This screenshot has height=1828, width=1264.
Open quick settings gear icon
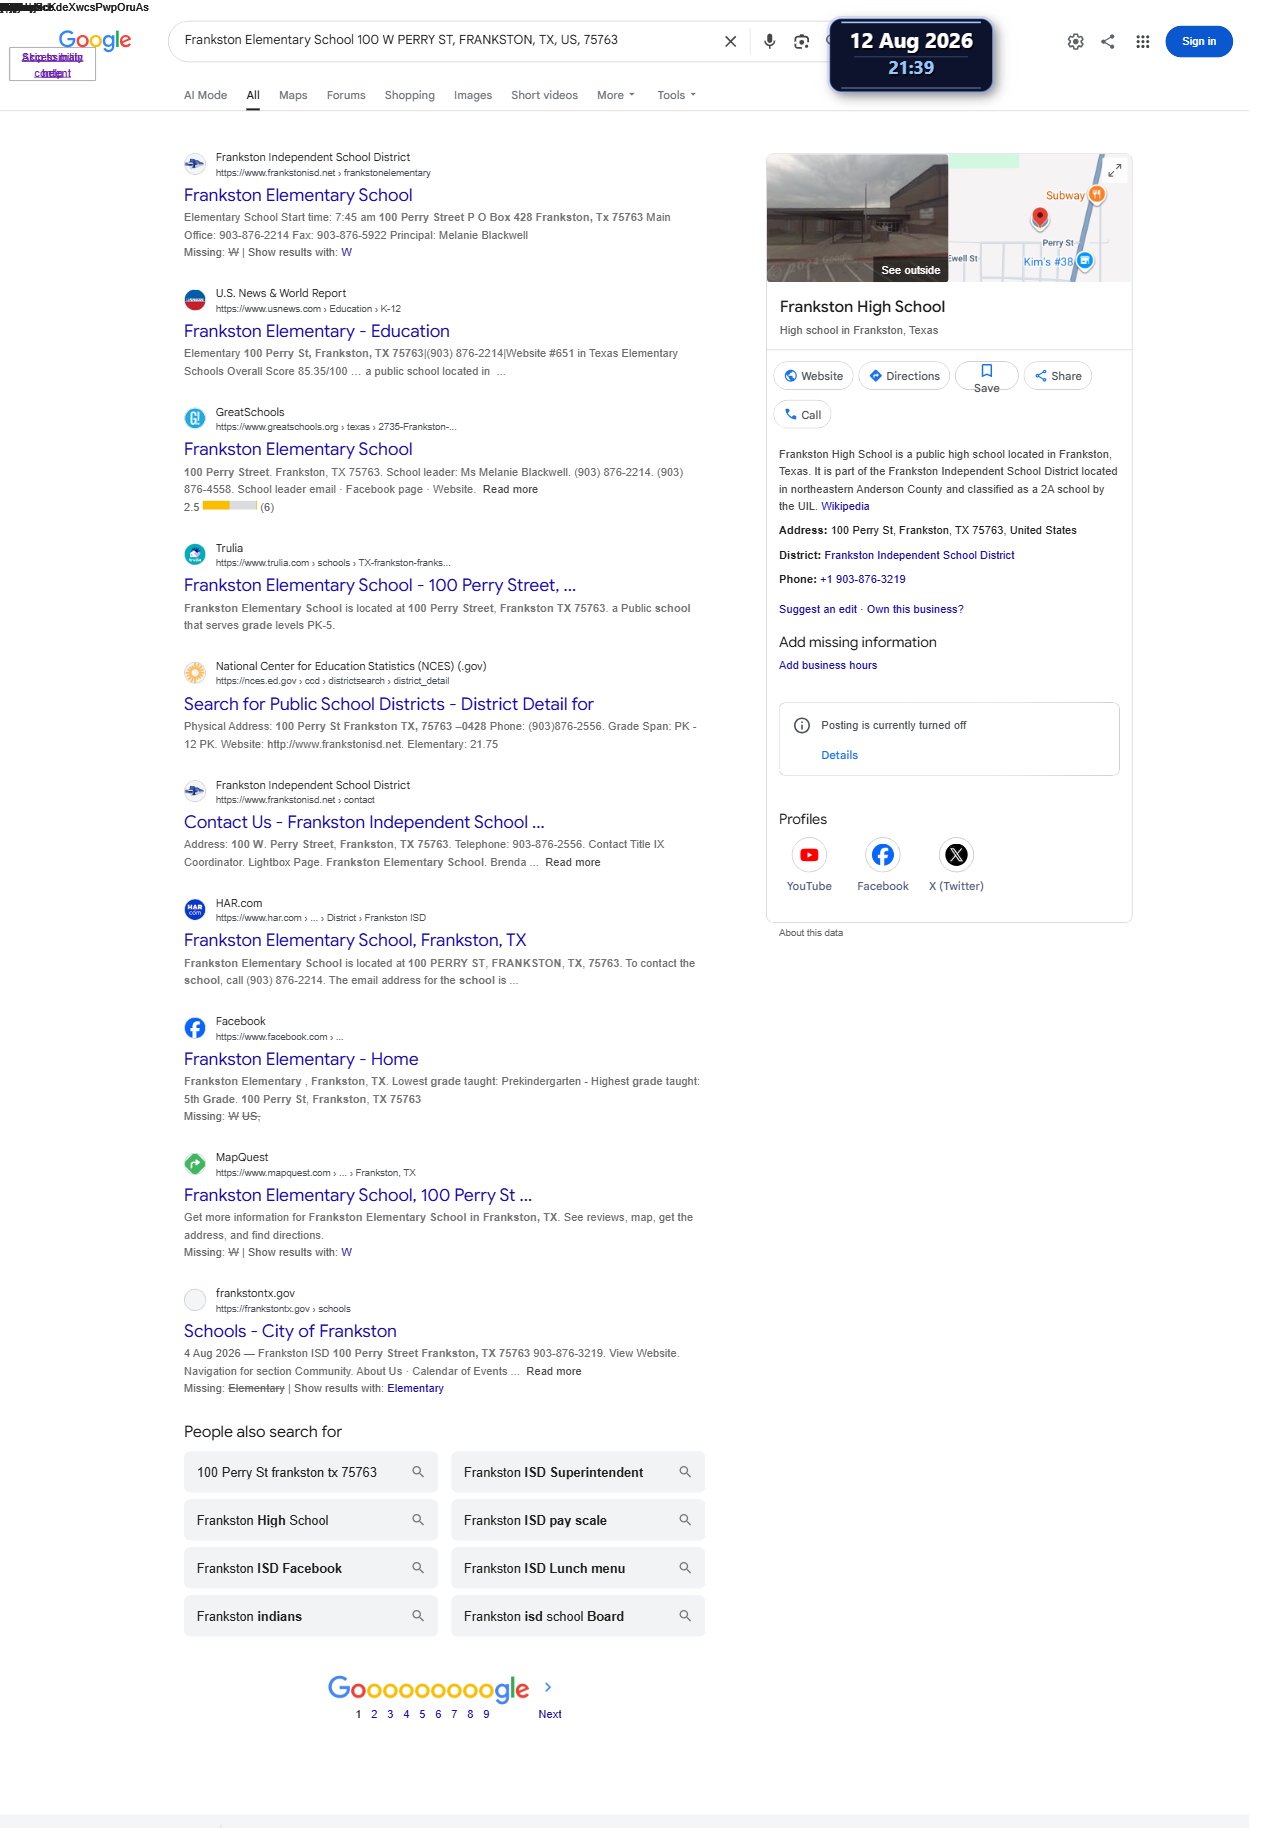(1075, 41)
